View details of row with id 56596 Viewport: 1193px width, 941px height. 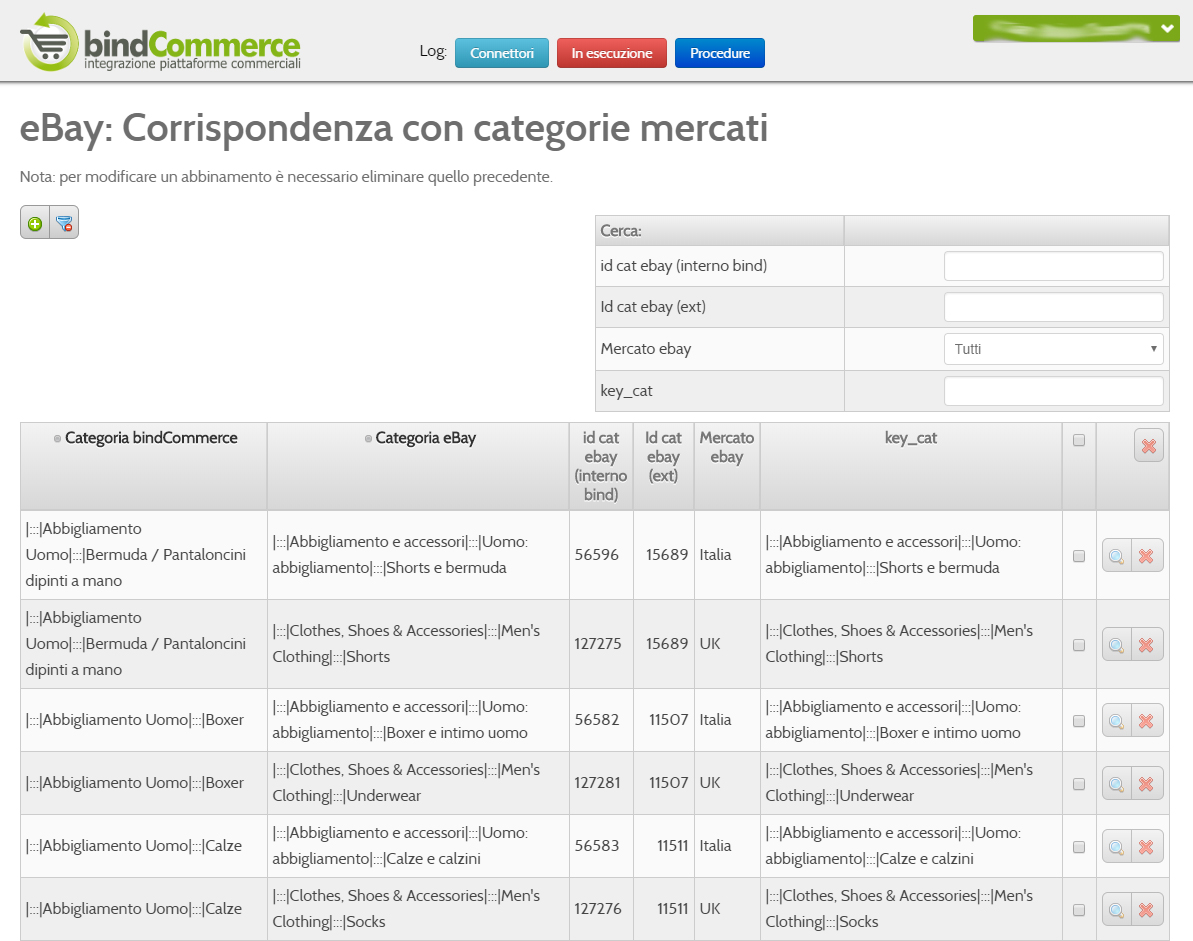[x=1116, y=556]
